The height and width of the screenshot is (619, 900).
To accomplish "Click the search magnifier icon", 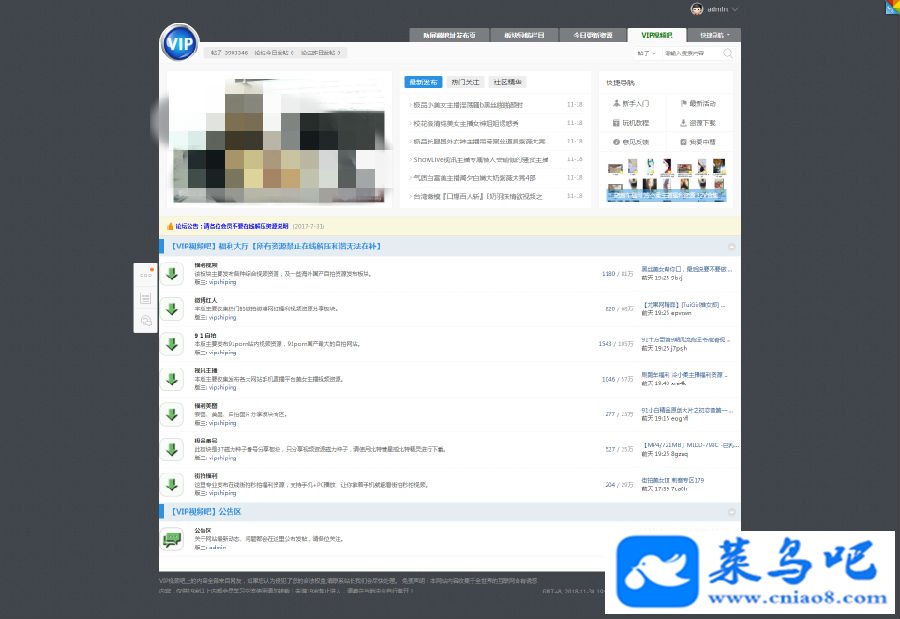I will coord(728,53).
